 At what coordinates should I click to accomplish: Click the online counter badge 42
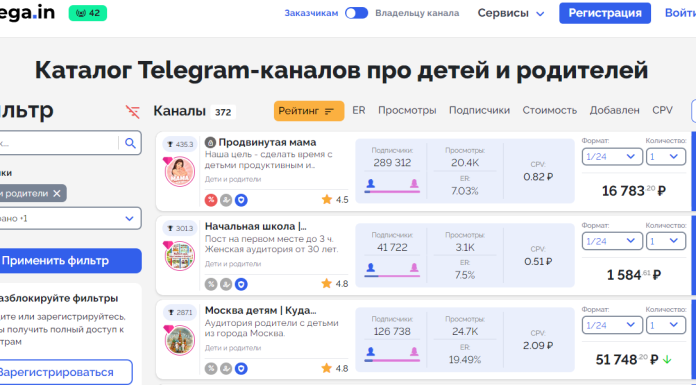tap(88, 13)
